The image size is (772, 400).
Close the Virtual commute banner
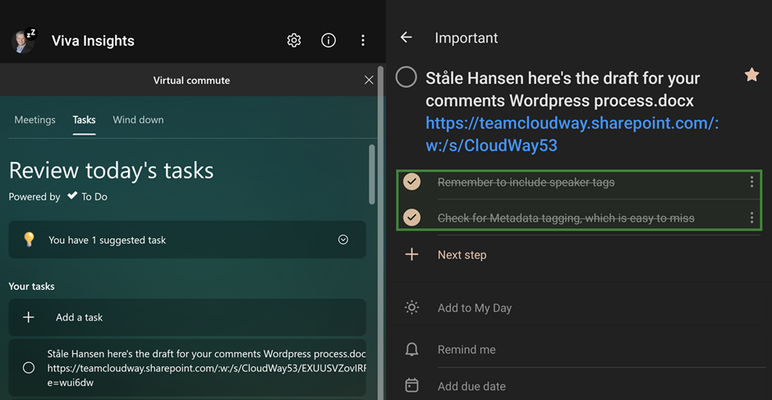[x=369, y=80]
